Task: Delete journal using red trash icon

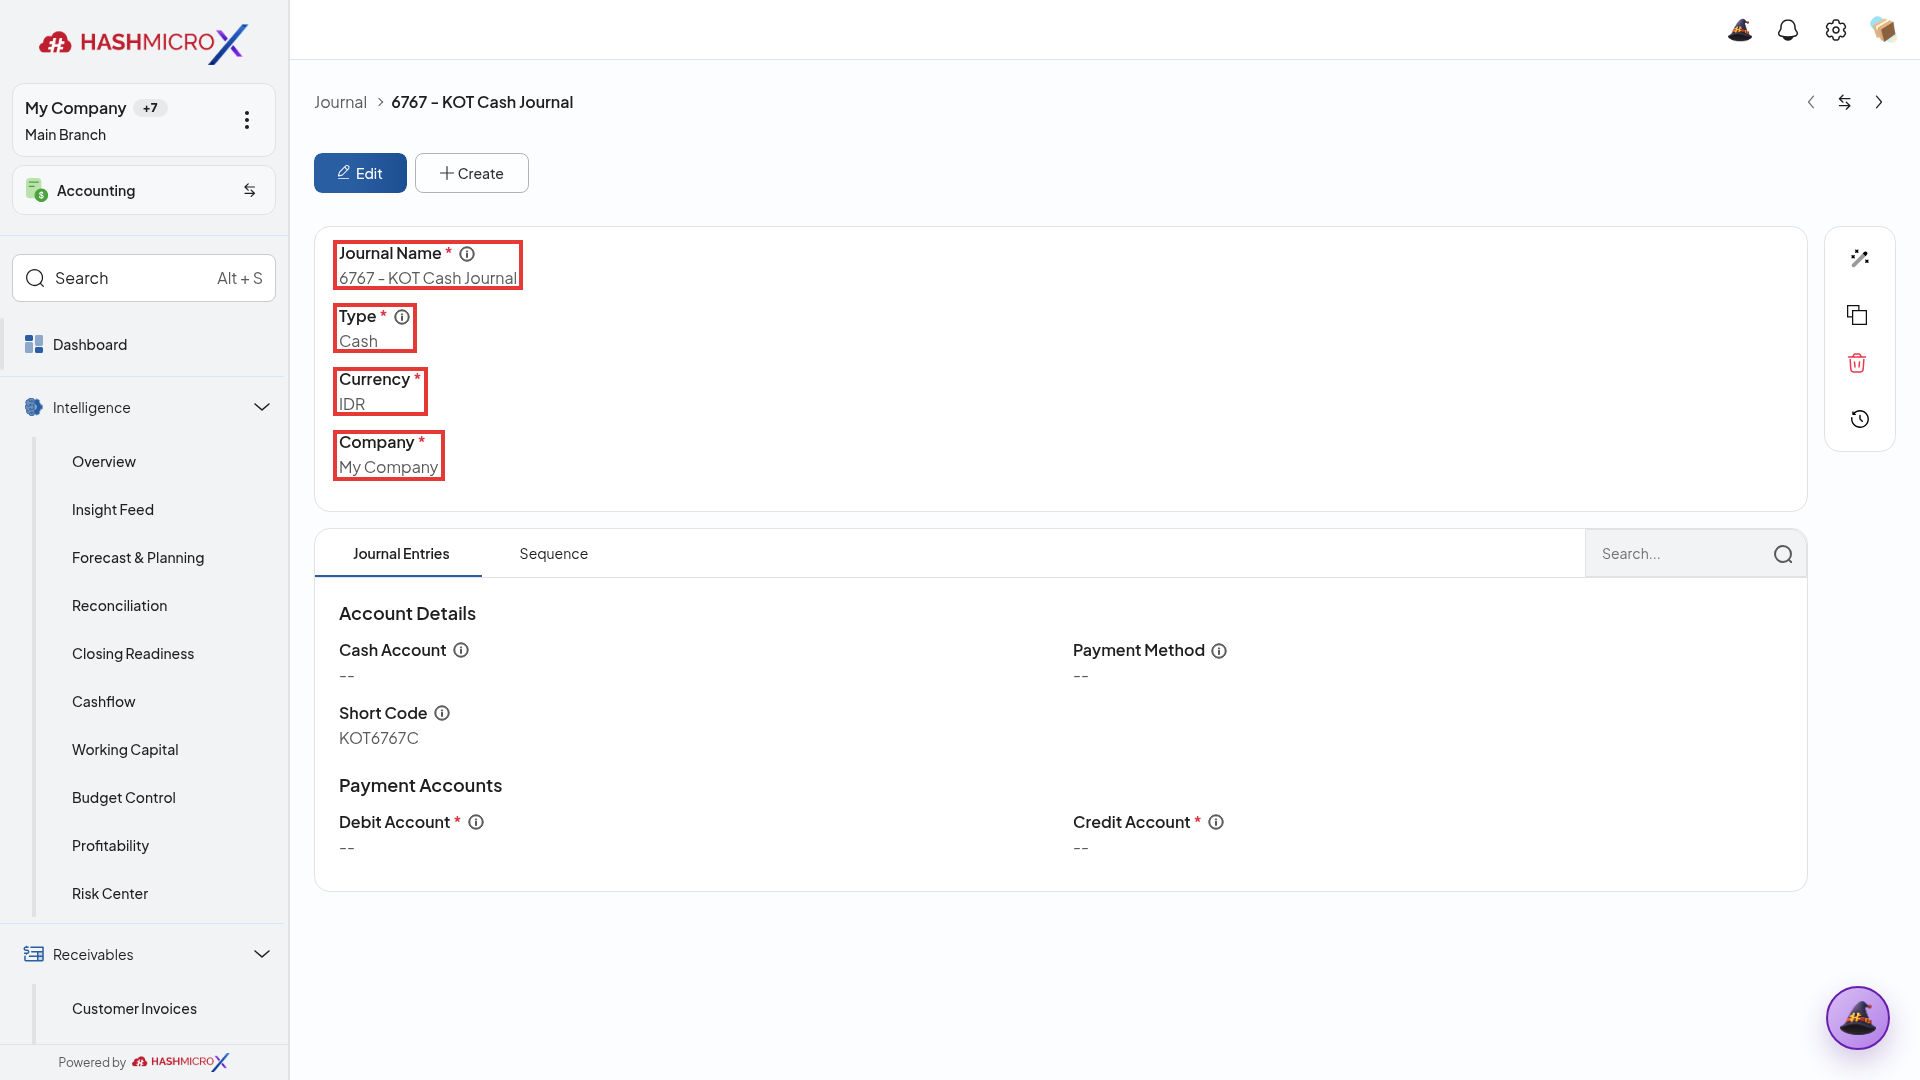Action: click(1857, 363)
